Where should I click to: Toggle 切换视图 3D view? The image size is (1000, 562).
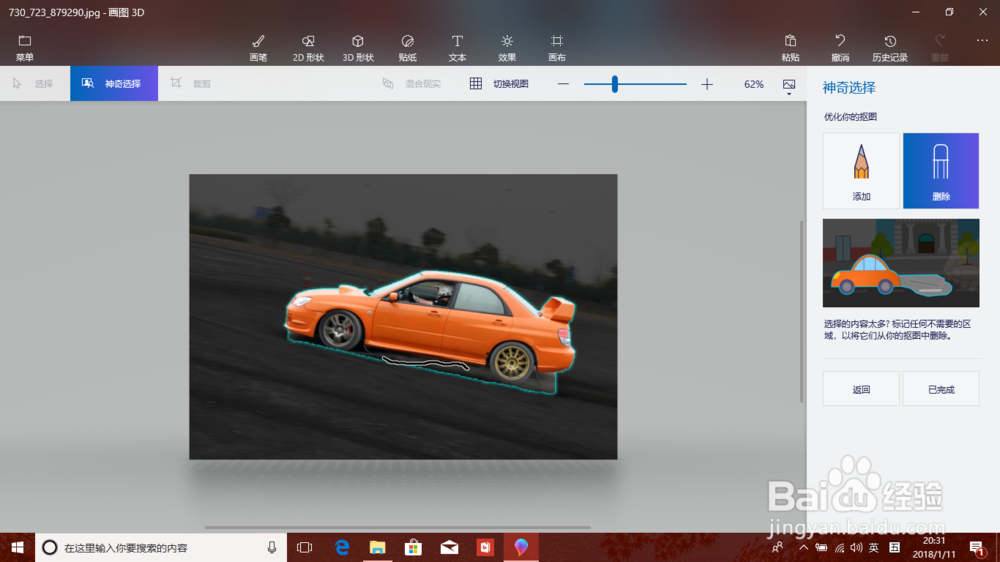tap(499, 84)
